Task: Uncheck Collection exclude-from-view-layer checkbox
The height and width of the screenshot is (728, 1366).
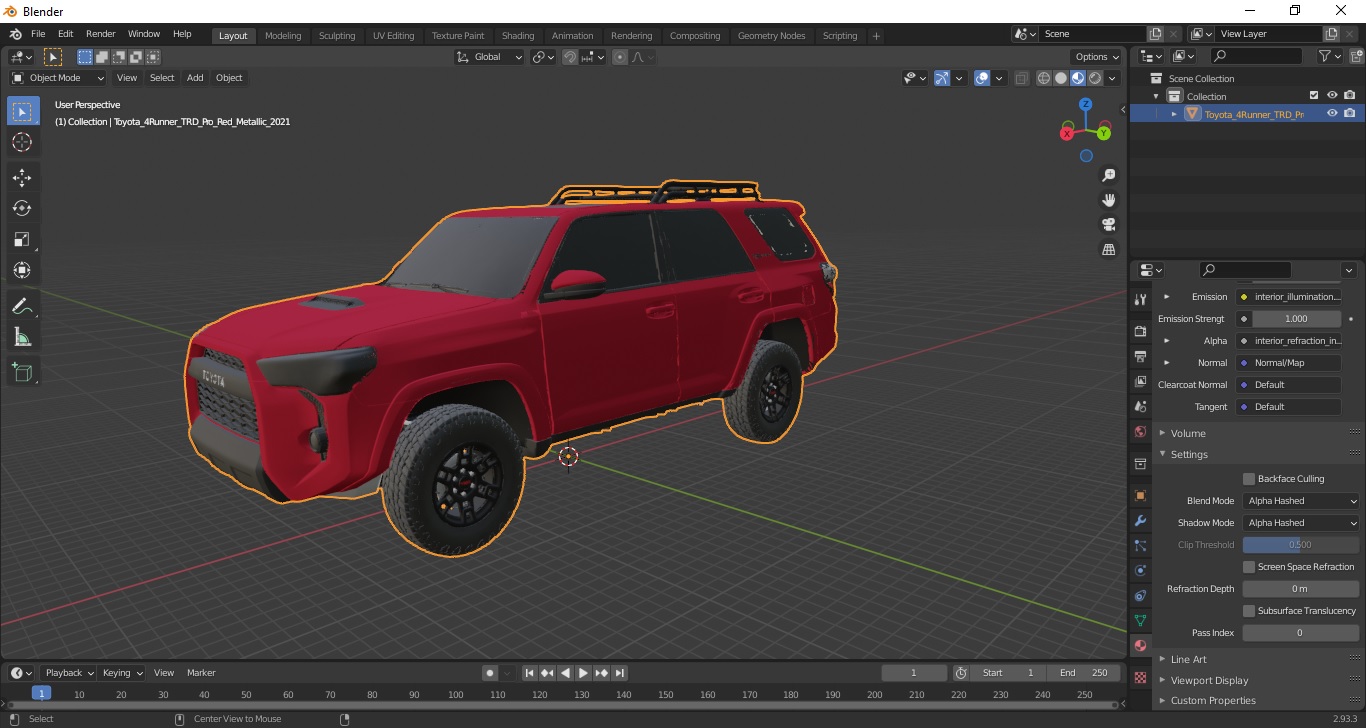Action: tap(1314, 96)
